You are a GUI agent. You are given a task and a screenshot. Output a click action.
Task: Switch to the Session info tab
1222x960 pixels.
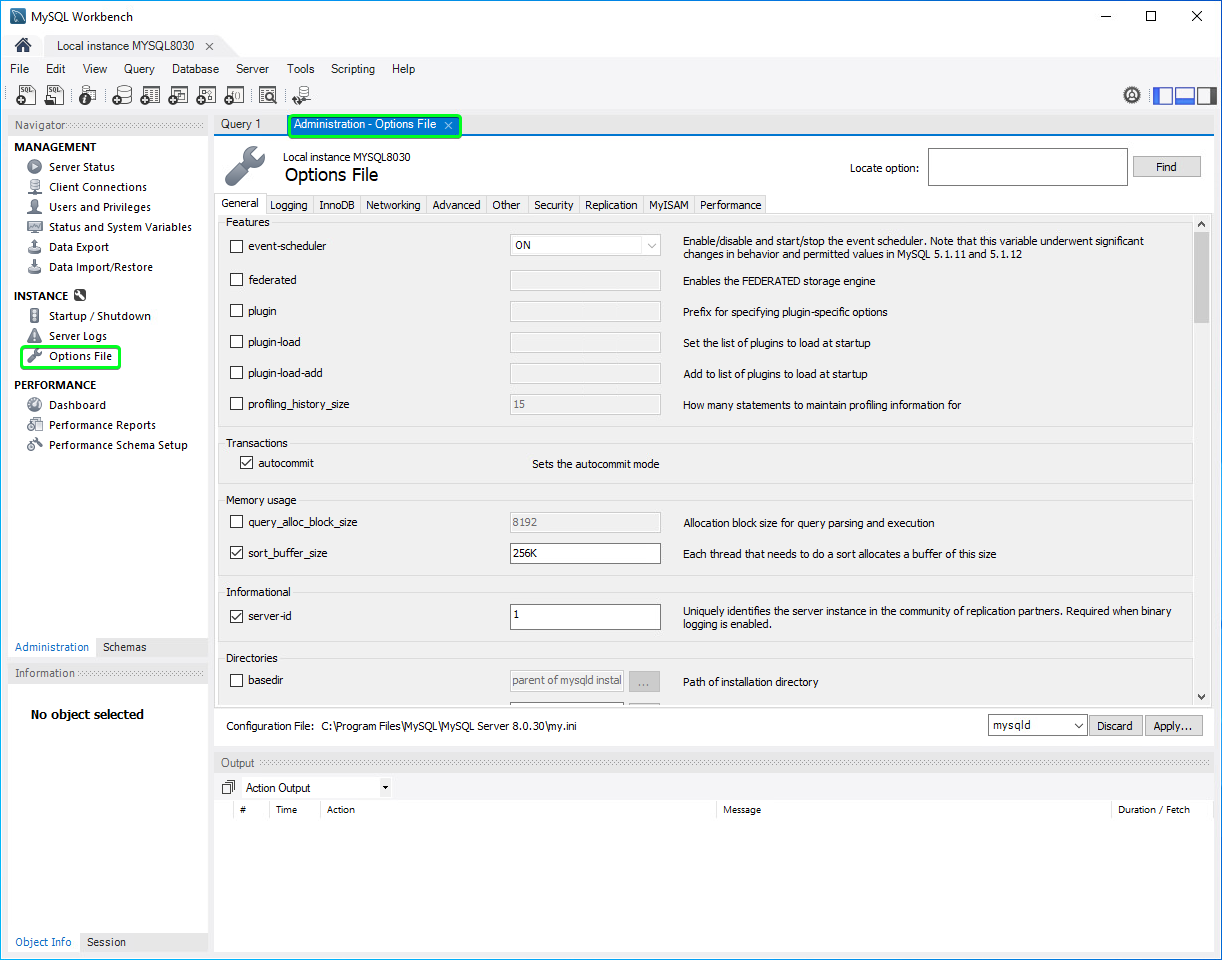pyautogui.click(x=106, y=942)
